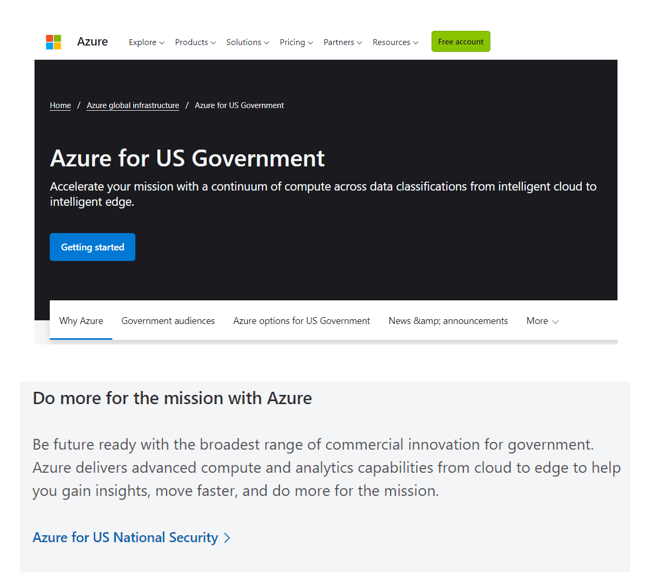Click the Azure for US Government page heading
Screen dimensions: 657x583
tap(187, 158)
